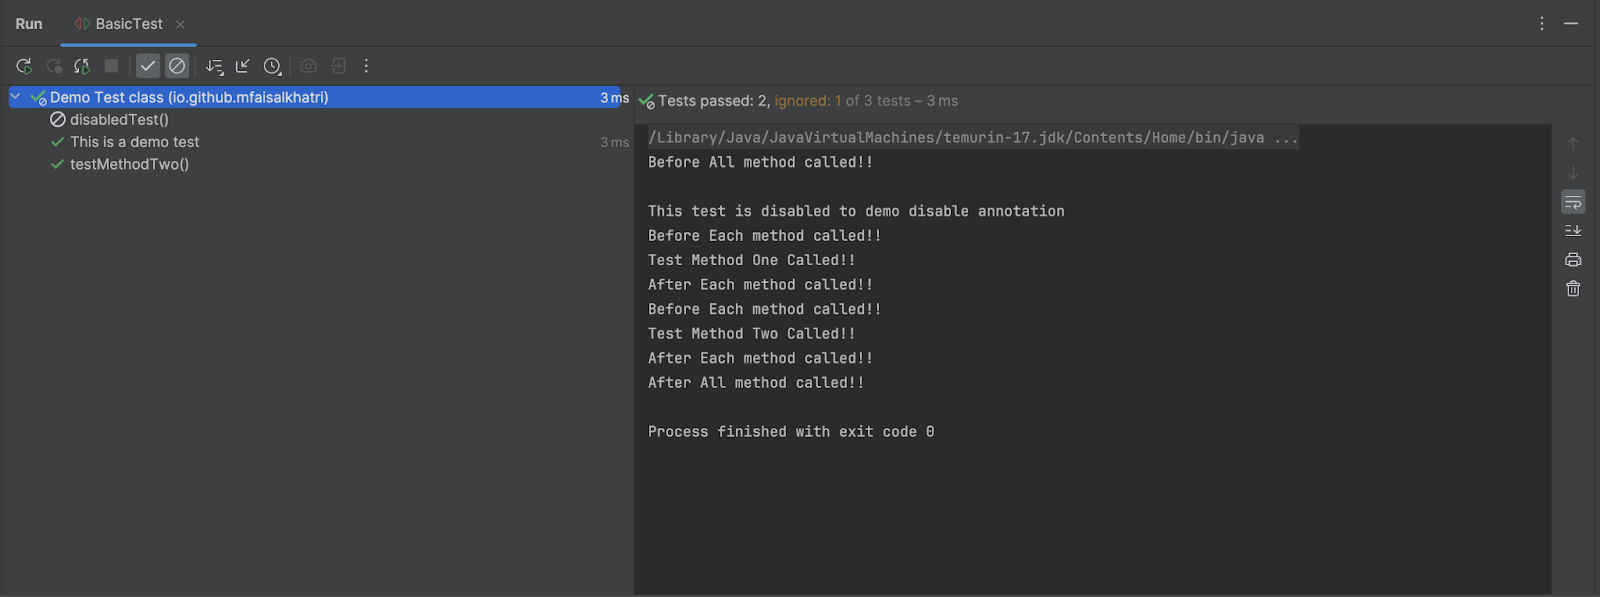1600x597 pixels.
Task: Print the console output
Action: (x=1572, y=259)
